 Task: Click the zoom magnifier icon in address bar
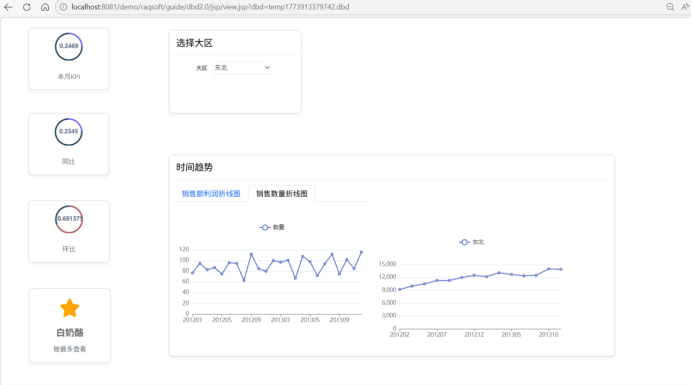[x=670, y=7]
